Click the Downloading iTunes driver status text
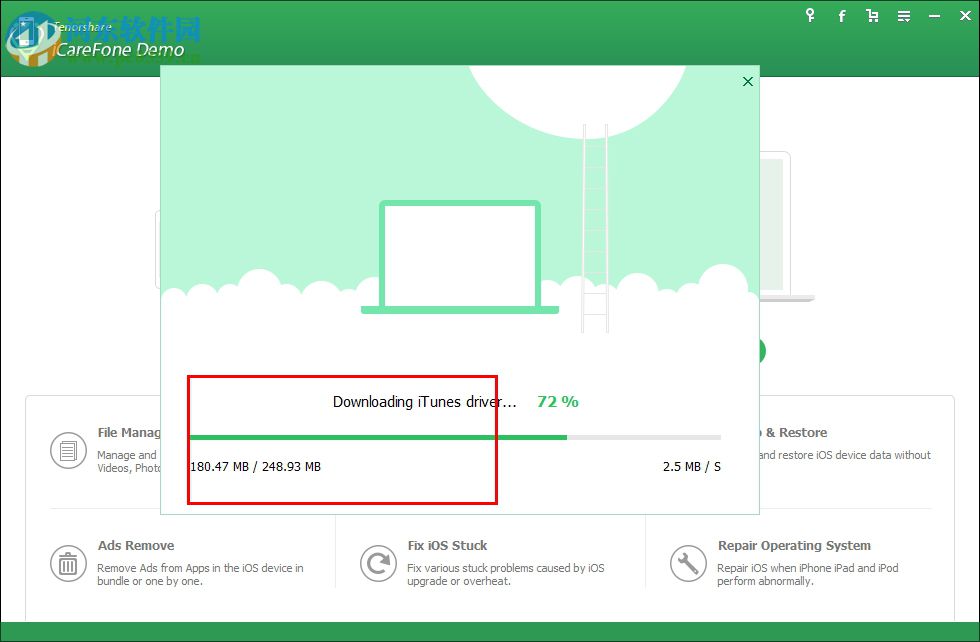Image resolution: width=980 pixels, height=642 pixels. [x=424, y=402]
